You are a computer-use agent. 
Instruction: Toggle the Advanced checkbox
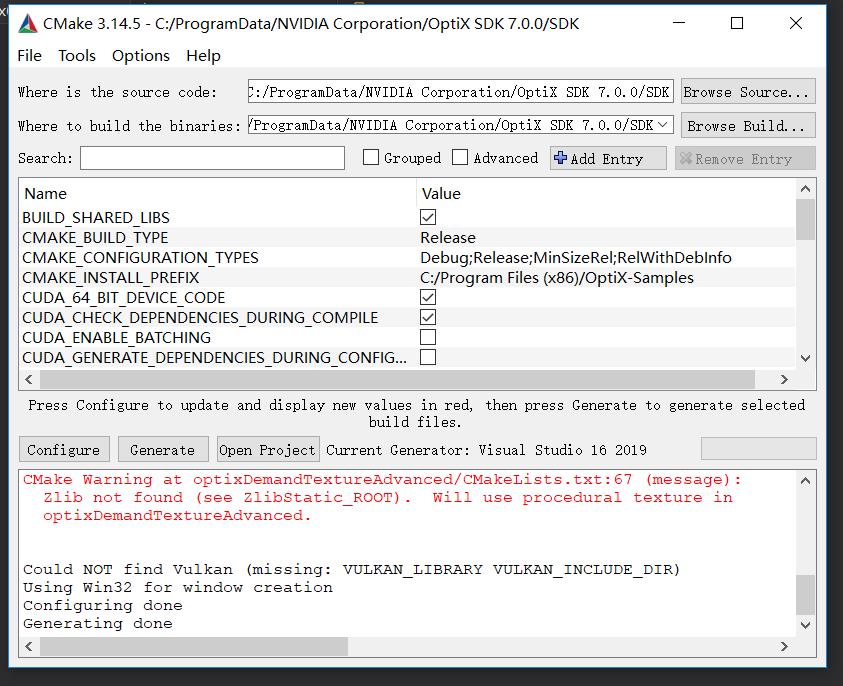460,158
